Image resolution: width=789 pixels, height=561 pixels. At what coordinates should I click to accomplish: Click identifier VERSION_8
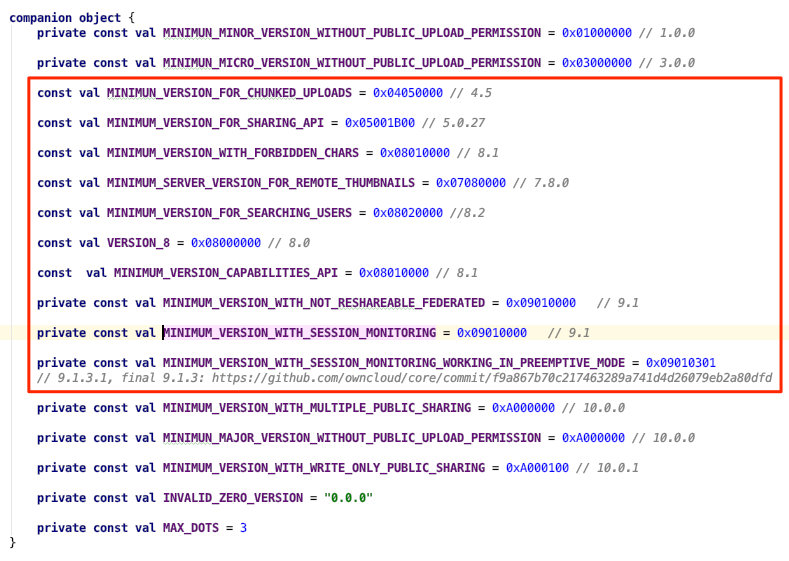tap(138, 243)
